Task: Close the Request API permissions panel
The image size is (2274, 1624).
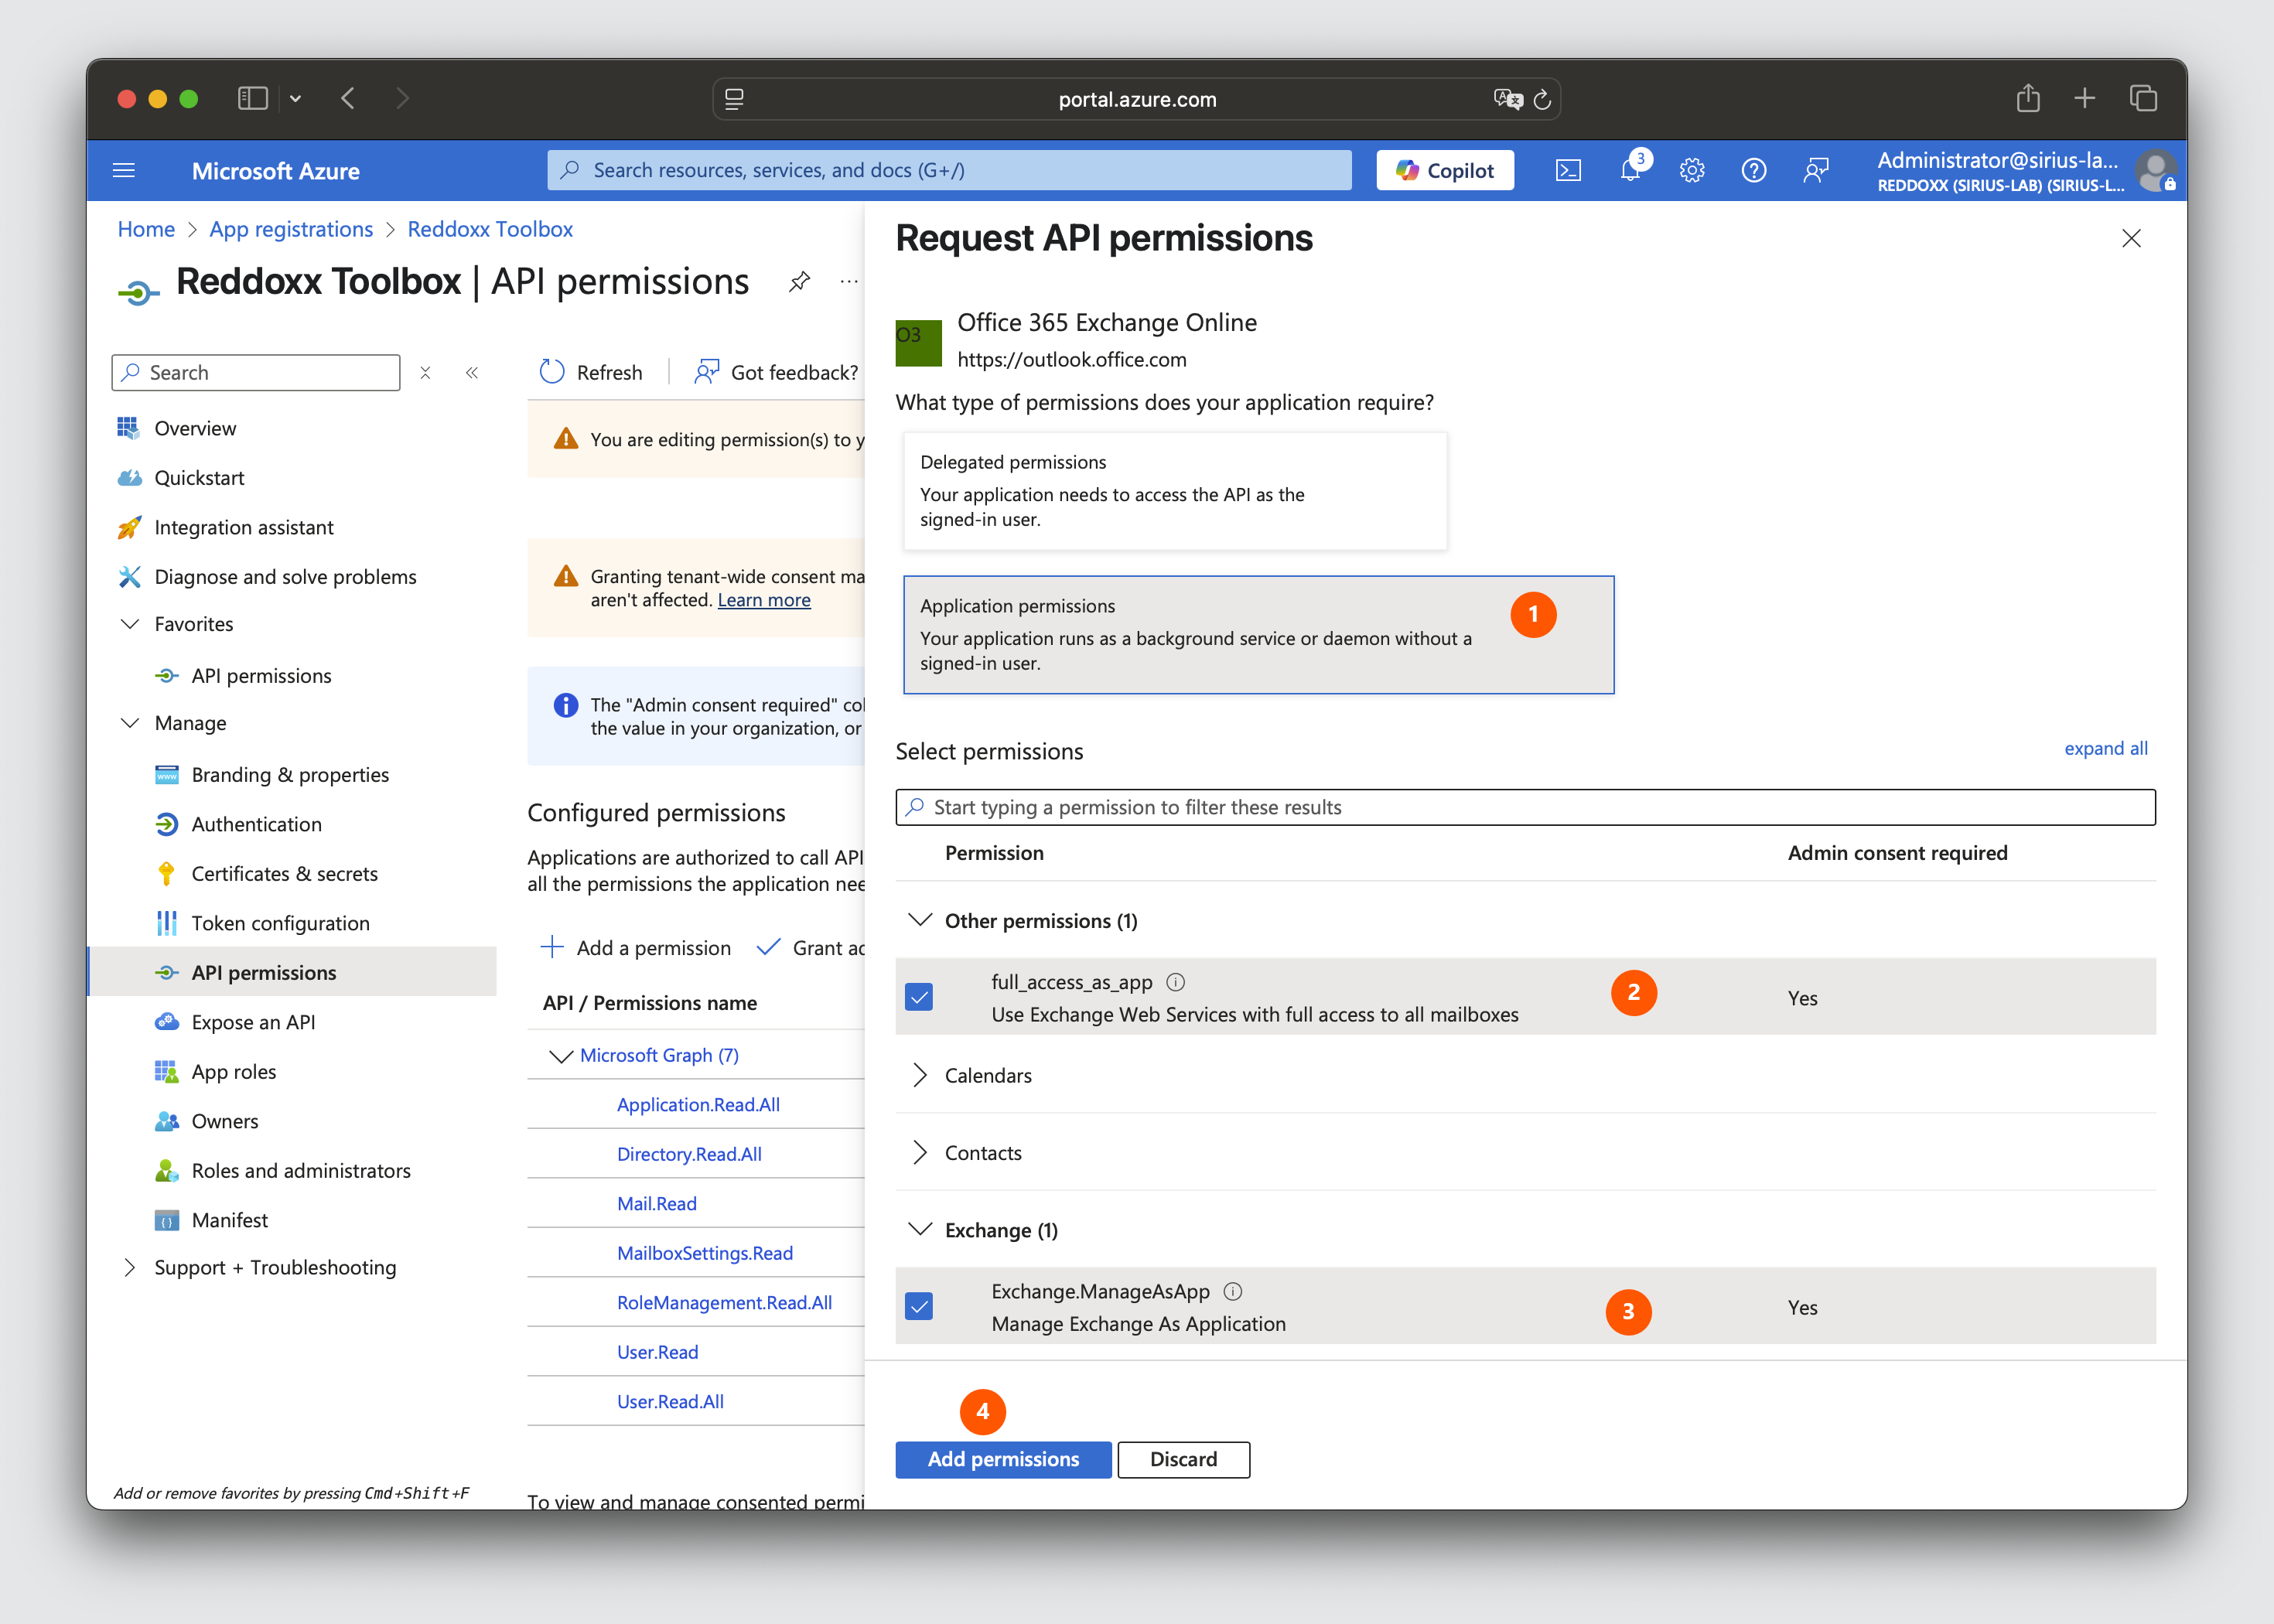Action: point(2131,238)
